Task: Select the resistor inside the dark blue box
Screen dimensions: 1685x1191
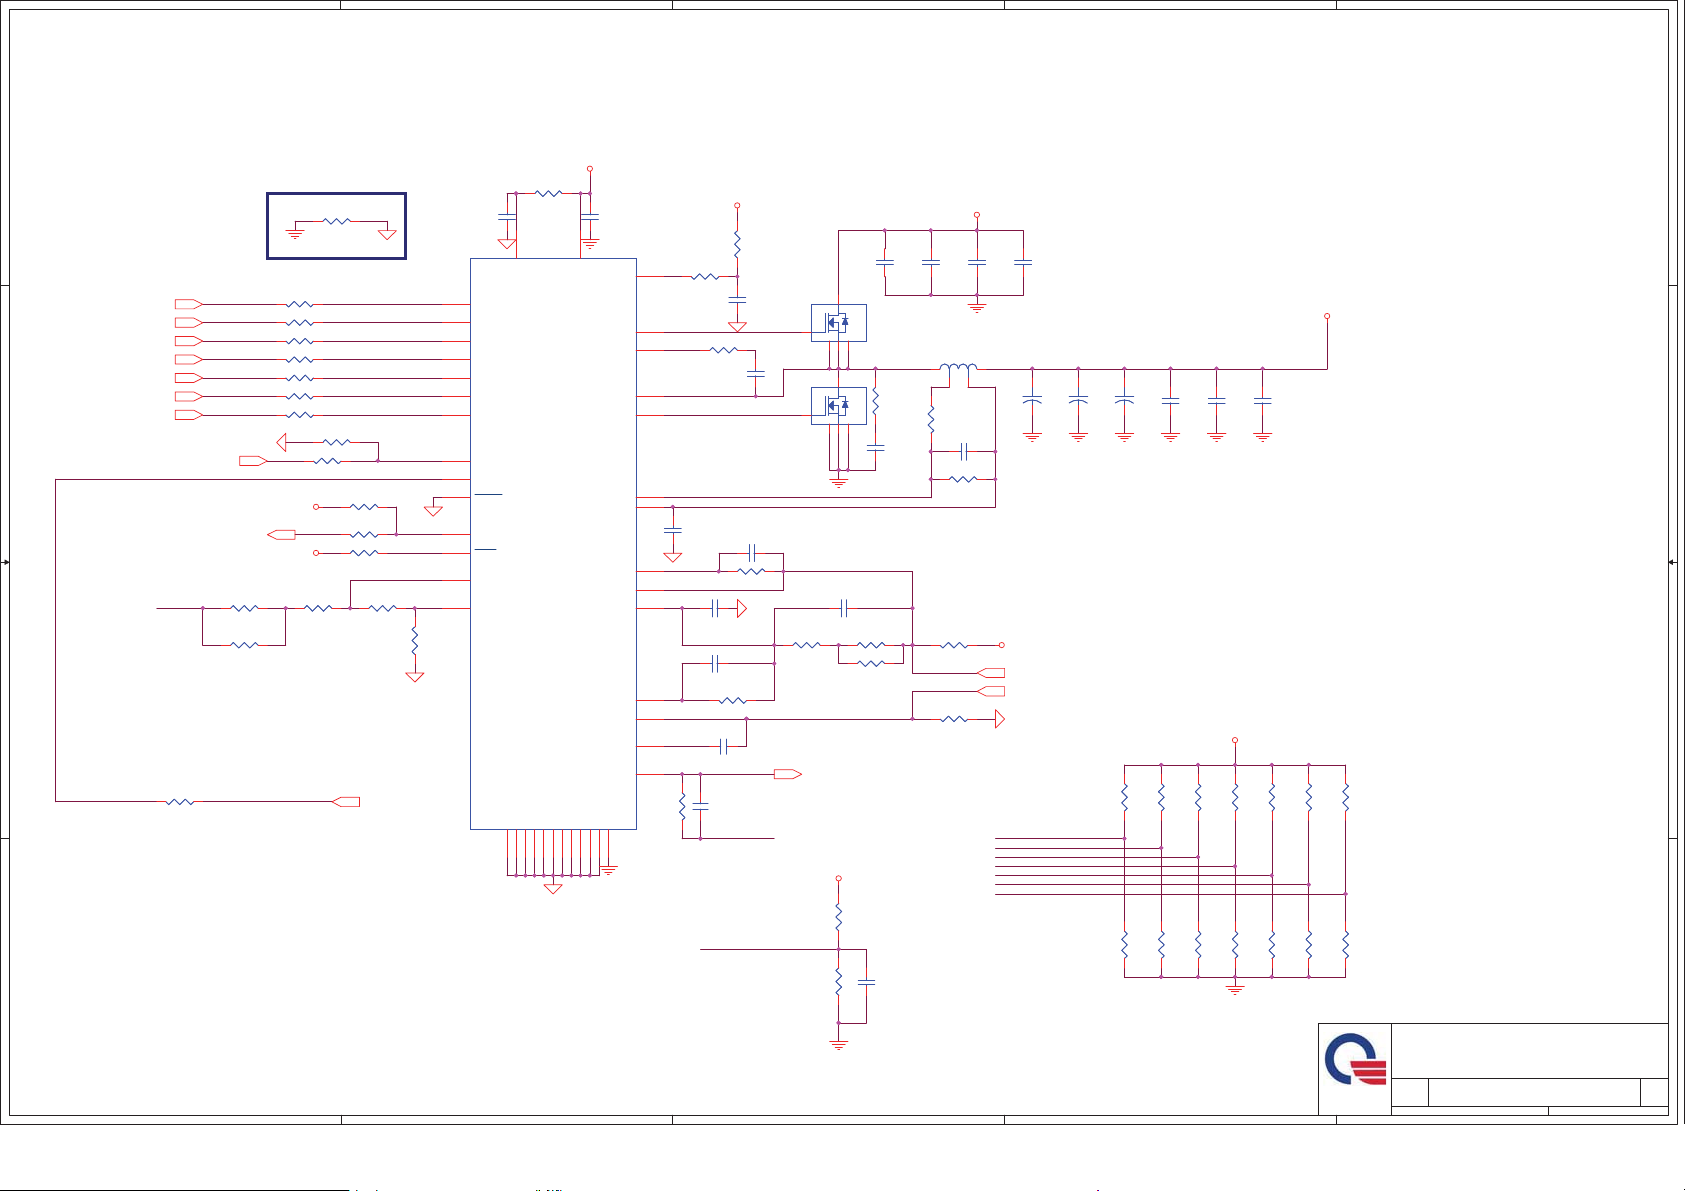Action: [x=337, y=221]
